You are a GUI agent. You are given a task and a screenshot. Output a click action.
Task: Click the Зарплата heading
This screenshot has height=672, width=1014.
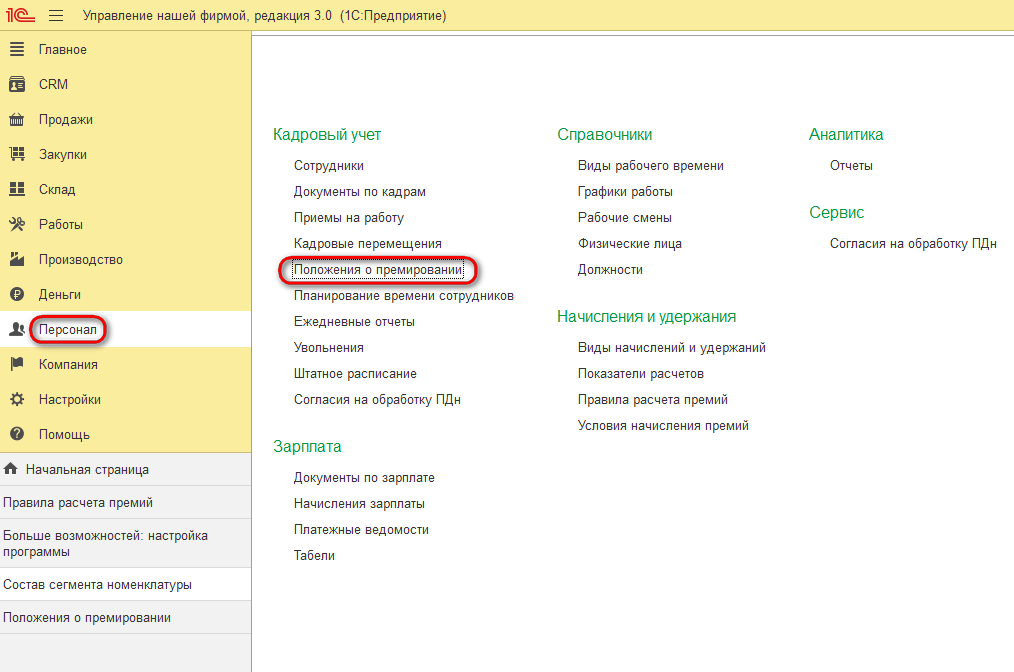307,447
